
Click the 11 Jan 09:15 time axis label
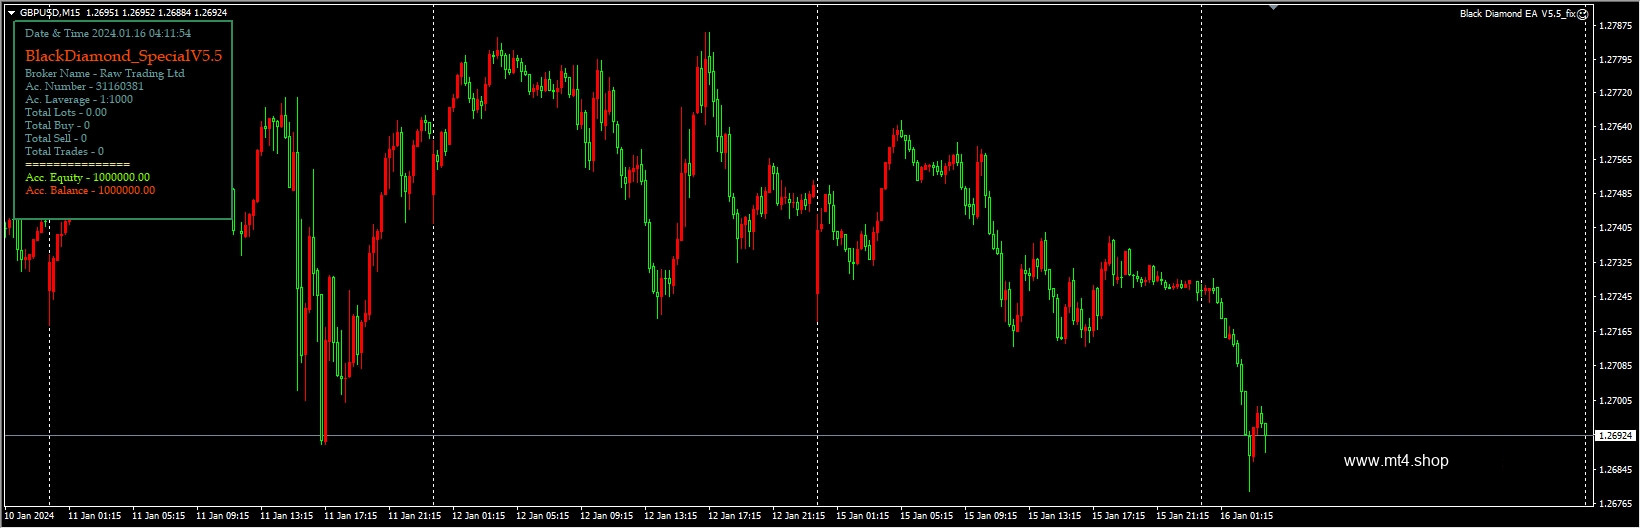click(x=223, y=517)
